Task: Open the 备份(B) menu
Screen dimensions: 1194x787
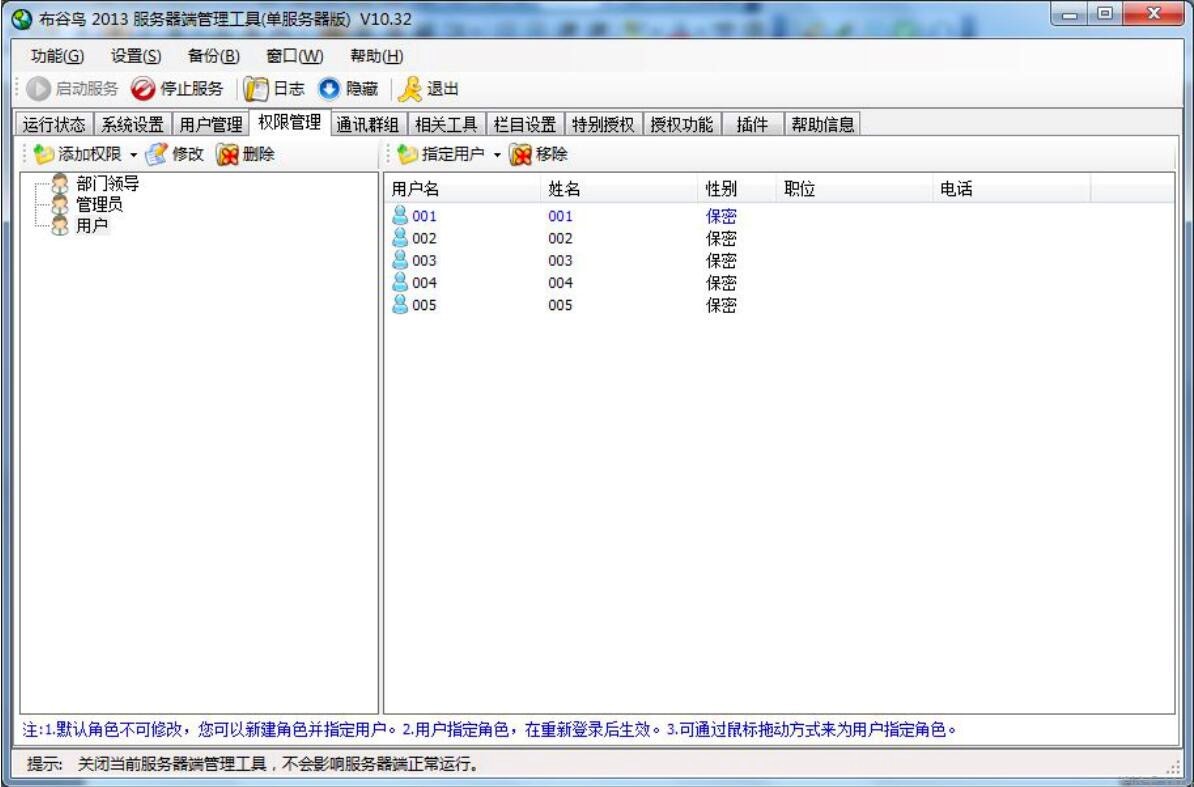Action: click(213, 56)
